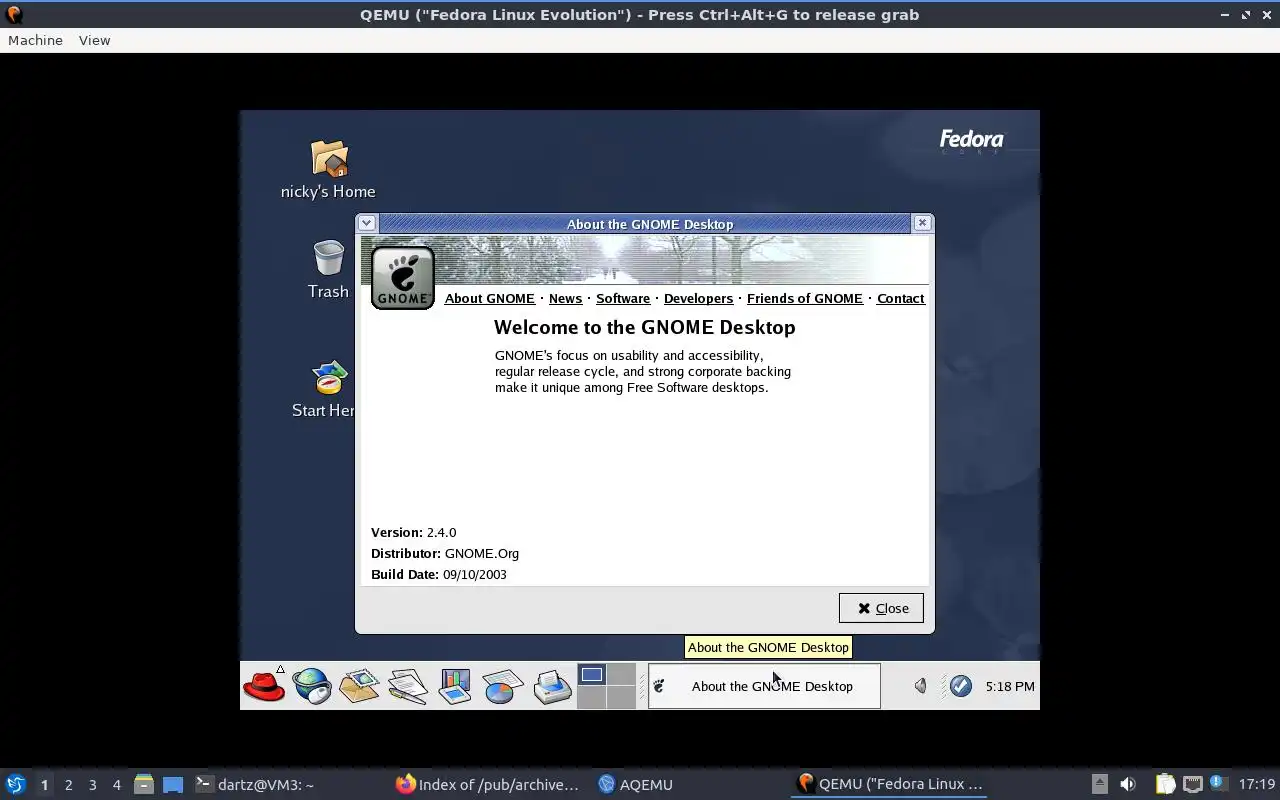Launch the web browser from the panel
The image size is (1280, 800).
tap(312, 686)
